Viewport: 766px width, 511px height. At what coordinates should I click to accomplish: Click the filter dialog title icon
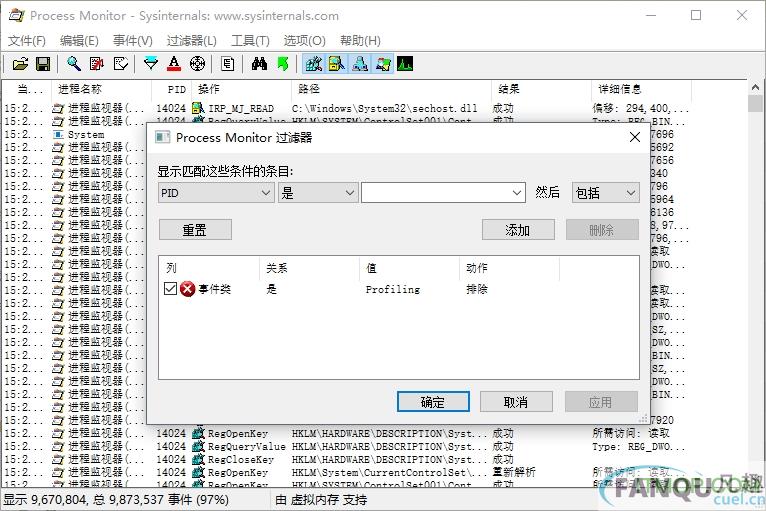tap(163, 137)
